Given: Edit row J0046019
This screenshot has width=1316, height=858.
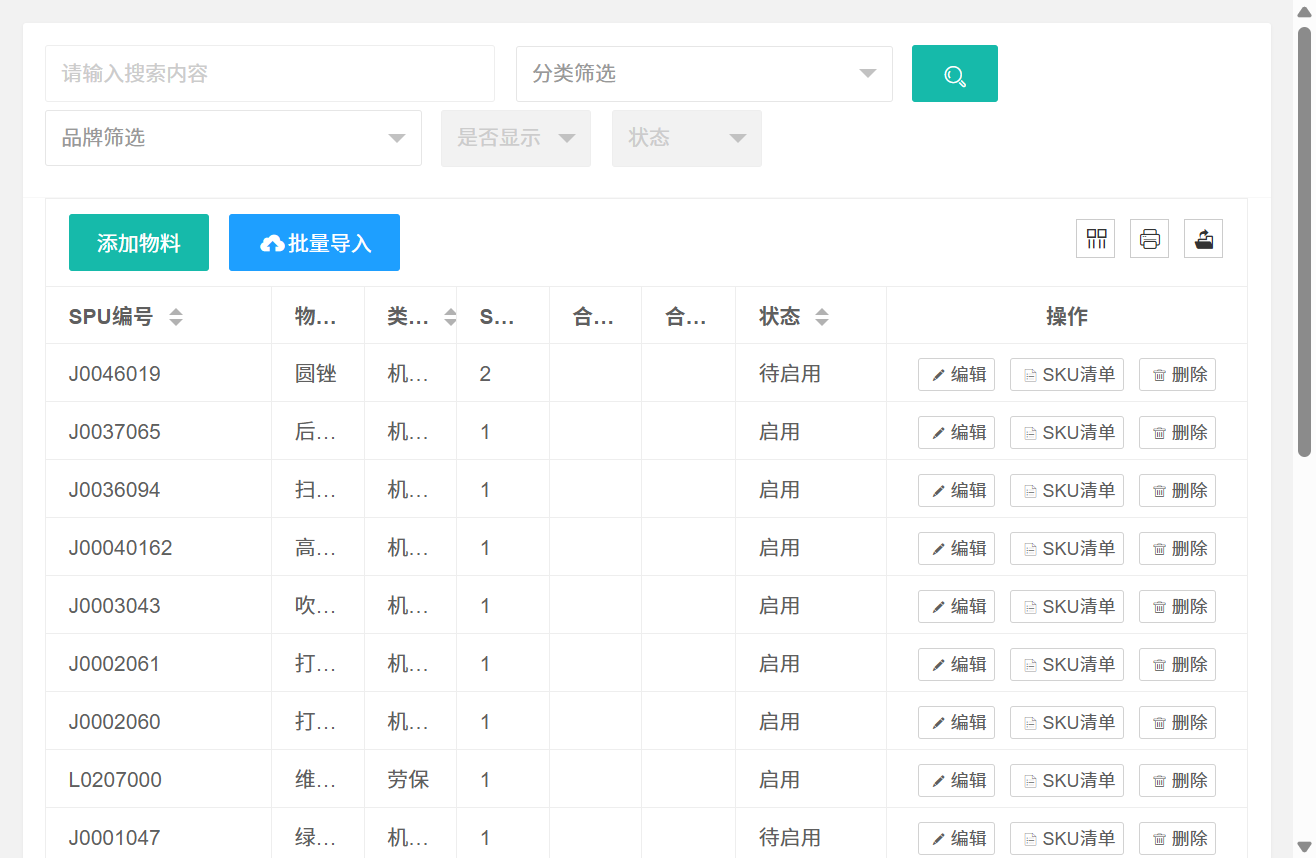Looking at the screenshot, I should (x=956, y=375).
